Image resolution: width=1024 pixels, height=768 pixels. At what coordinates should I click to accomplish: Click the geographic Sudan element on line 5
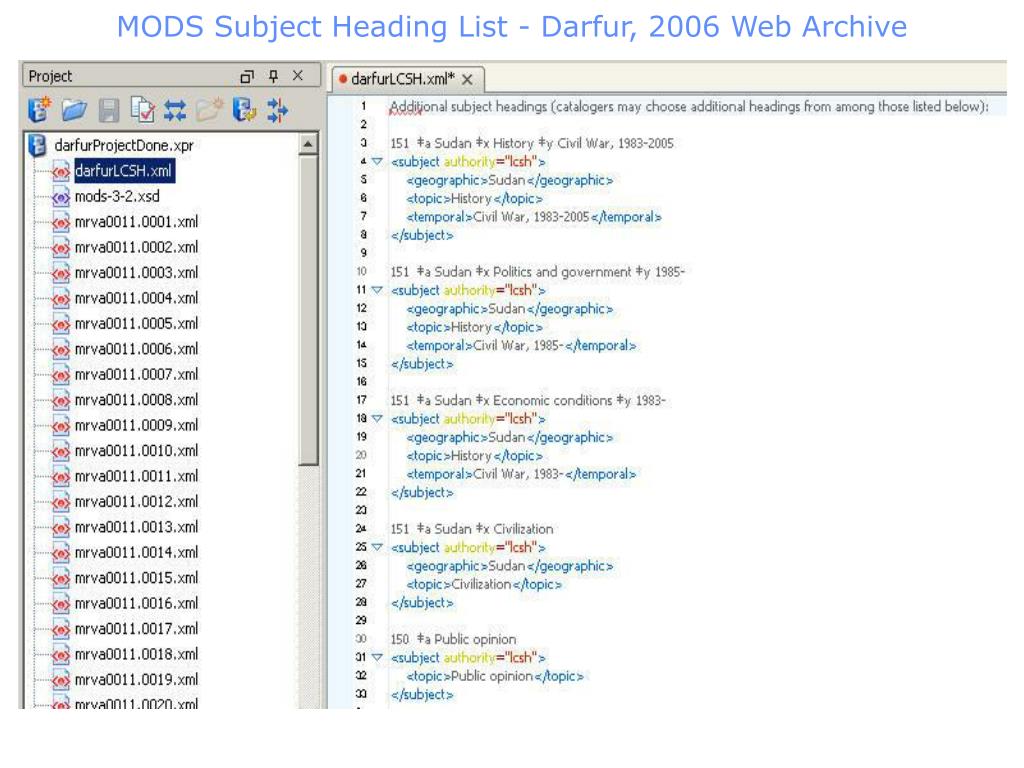click(509, 180)
